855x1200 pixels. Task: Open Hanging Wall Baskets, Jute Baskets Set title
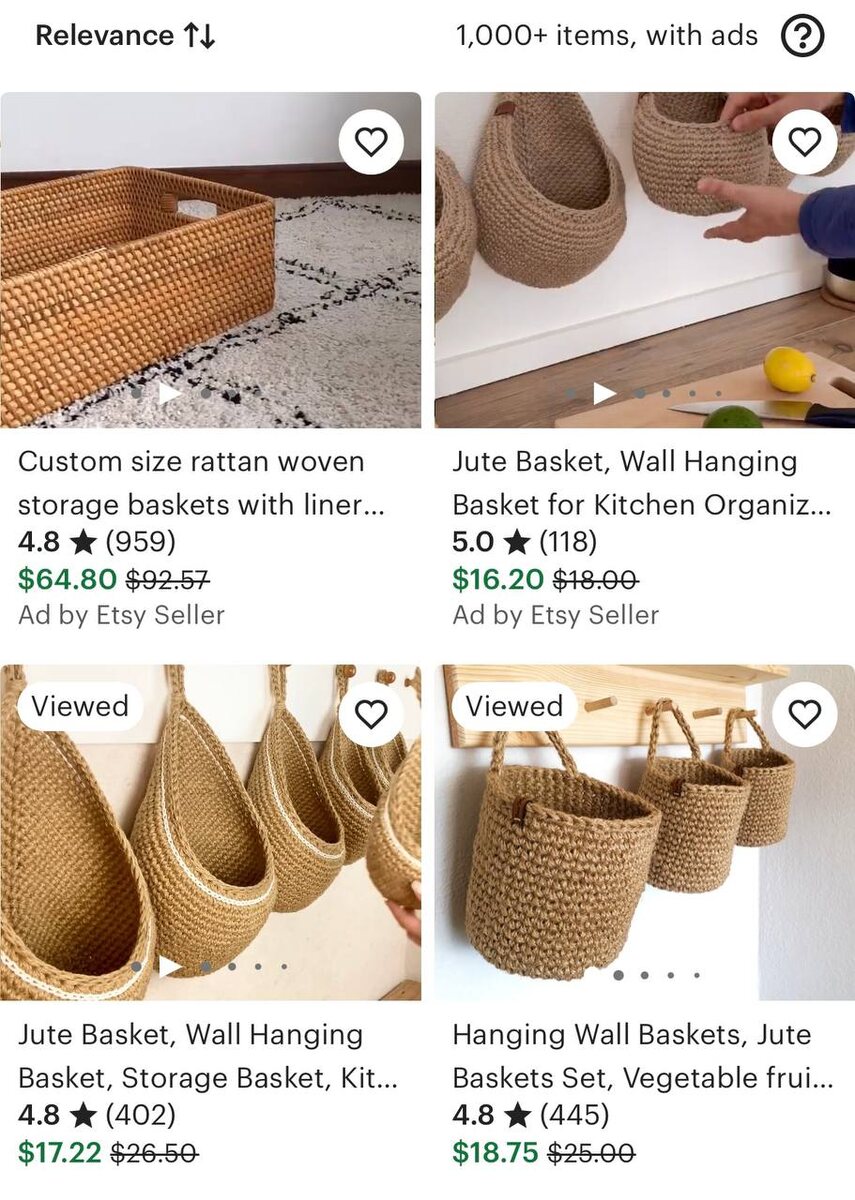tap(642, 1056)
